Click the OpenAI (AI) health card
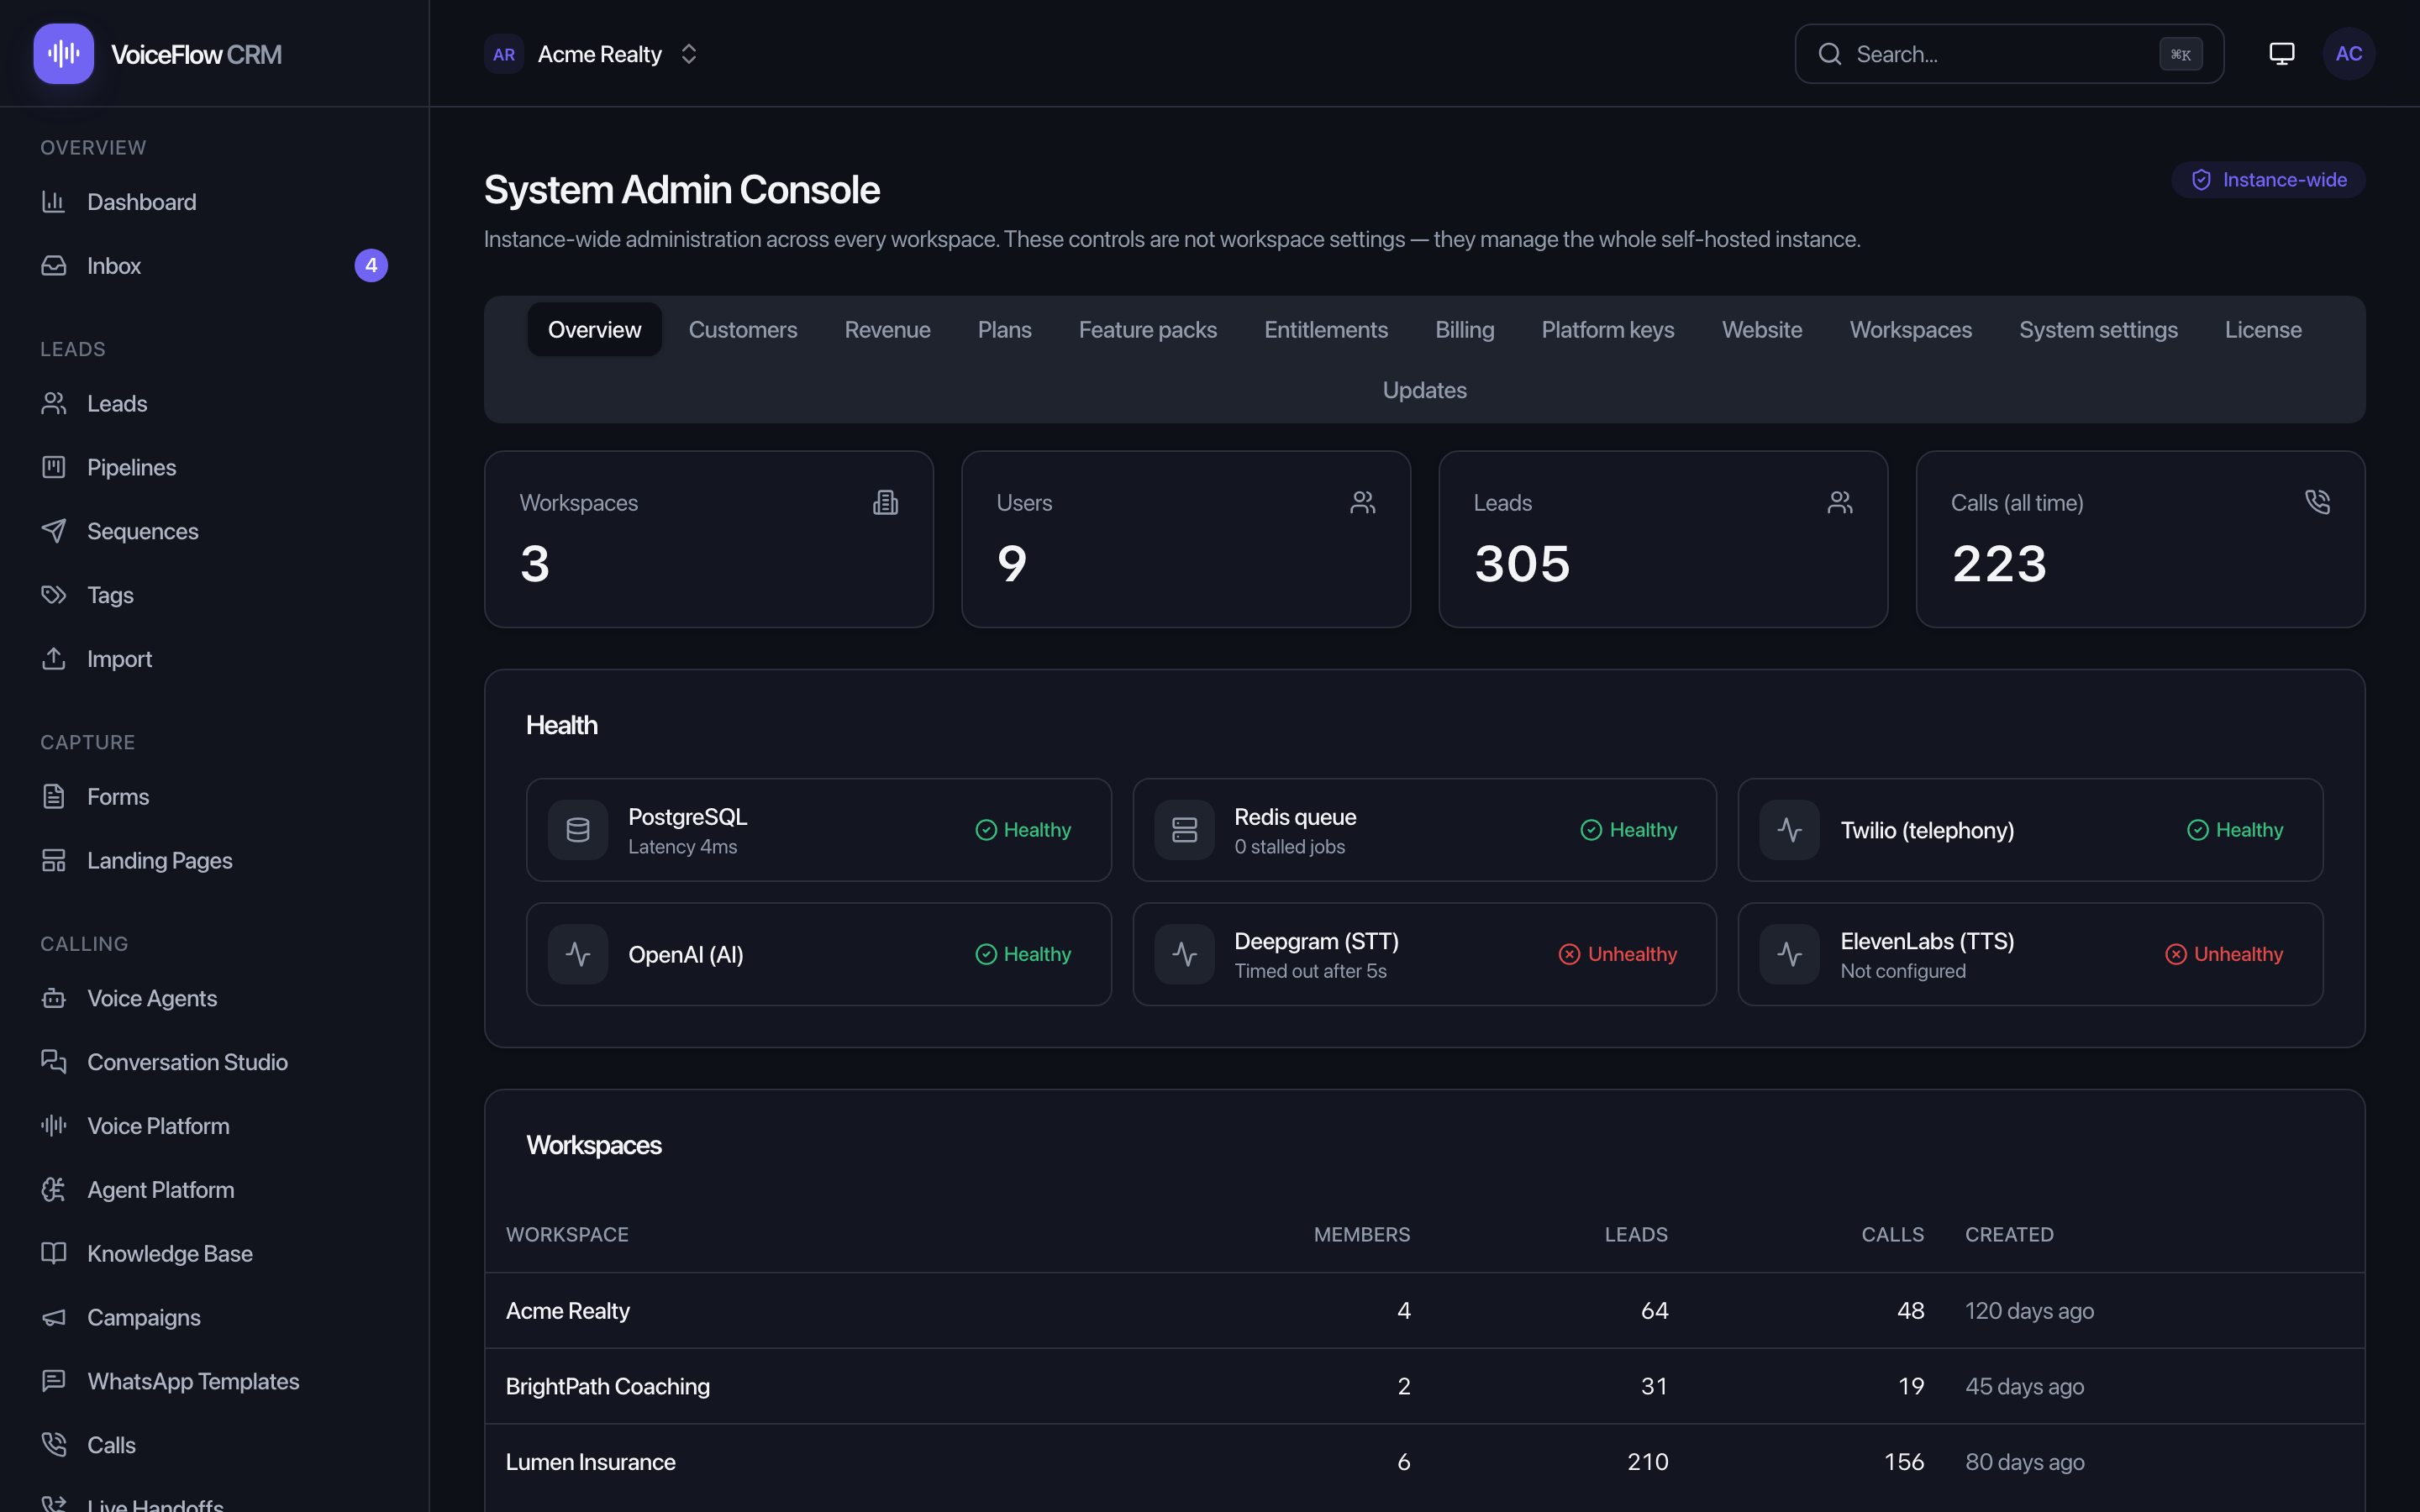 (818, 954)
